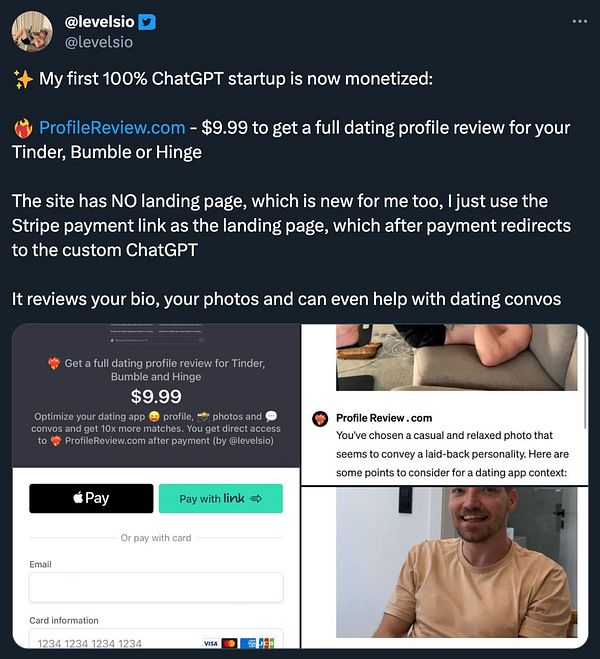
Task: Click the blue Twitter bird badge
Action: click(x=147, y=22)
